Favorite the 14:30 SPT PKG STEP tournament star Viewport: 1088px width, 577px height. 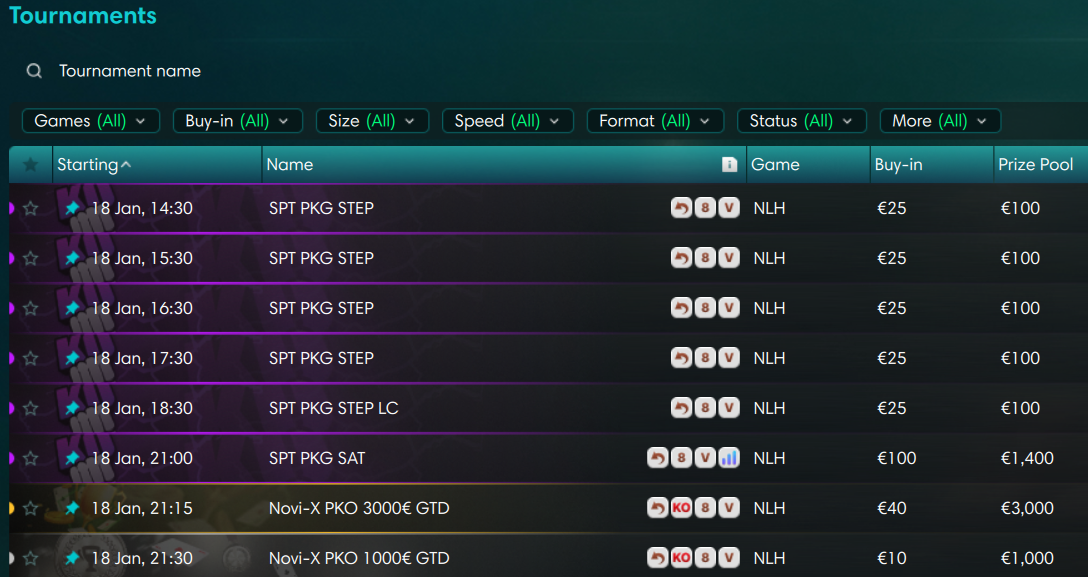pos(31,208)
